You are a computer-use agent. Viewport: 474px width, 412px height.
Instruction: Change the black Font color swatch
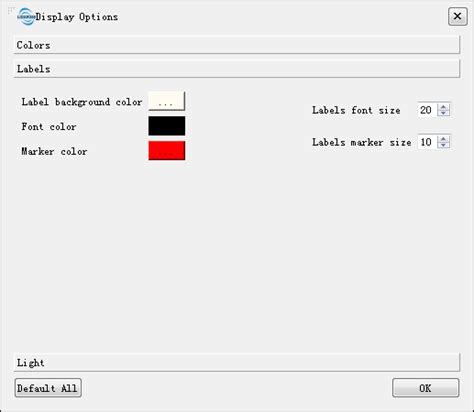click(167, 126)
